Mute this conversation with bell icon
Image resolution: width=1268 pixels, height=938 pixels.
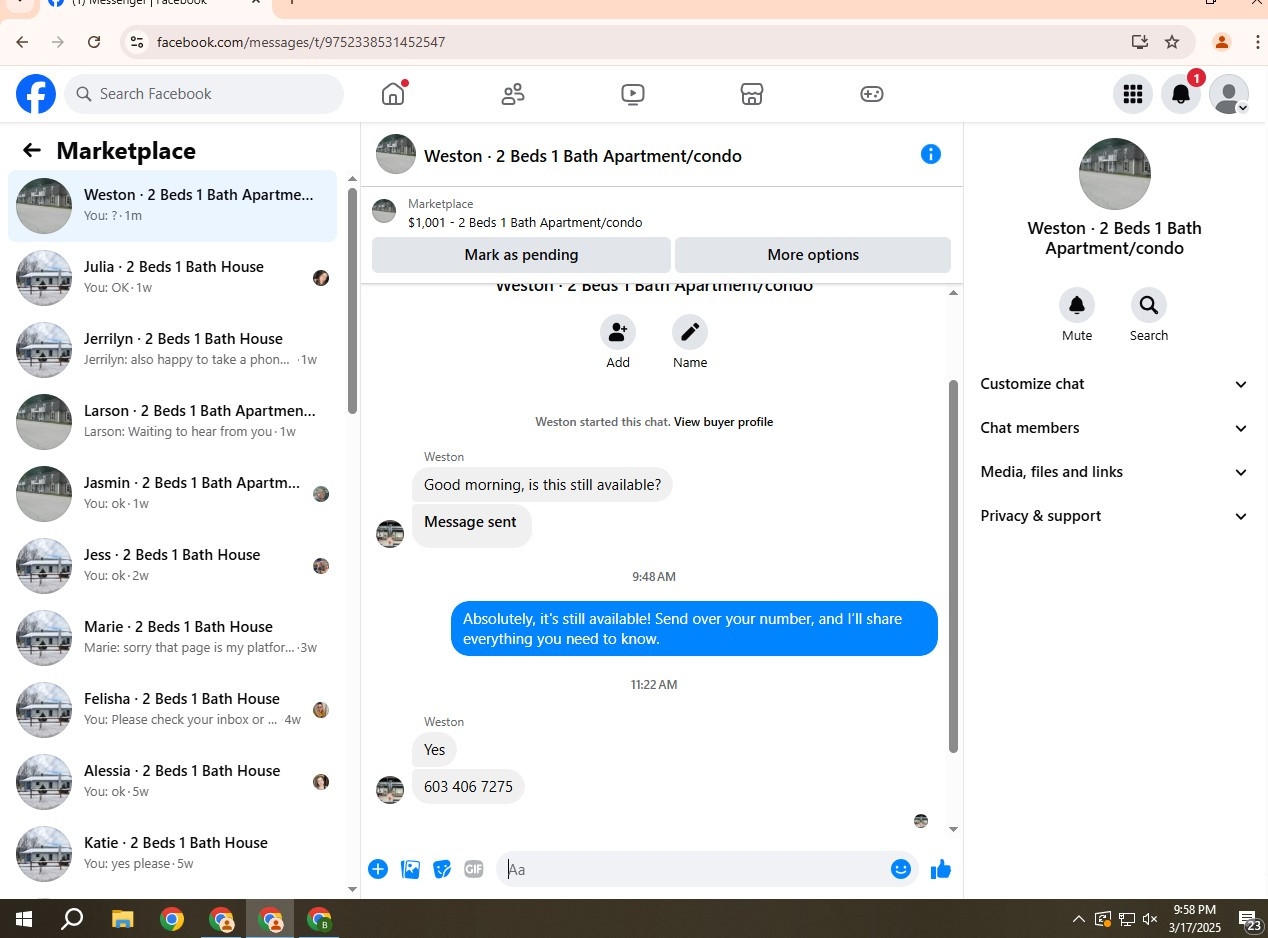tap(1077, 305)
